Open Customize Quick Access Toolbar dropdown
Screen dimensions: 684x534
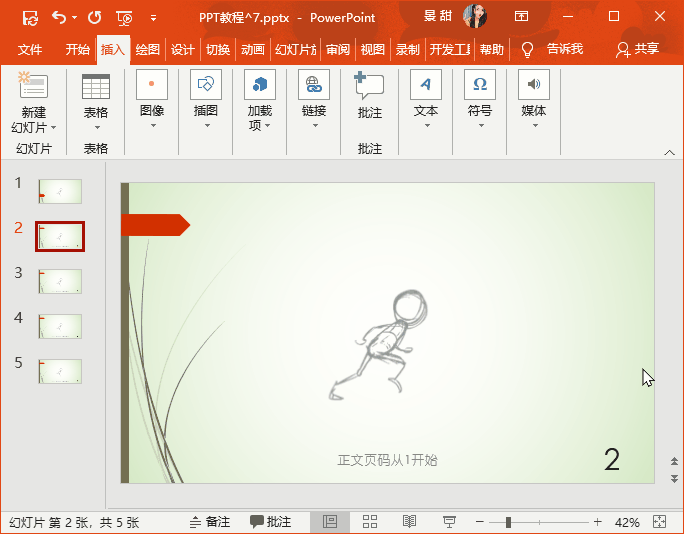pos(153,18)
